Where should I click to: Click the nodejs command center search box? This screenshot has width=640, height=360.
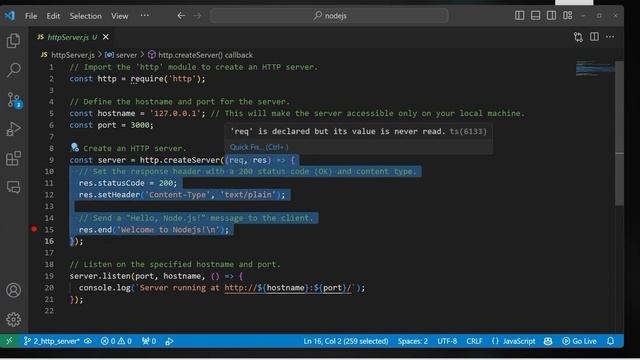[329, 16]
